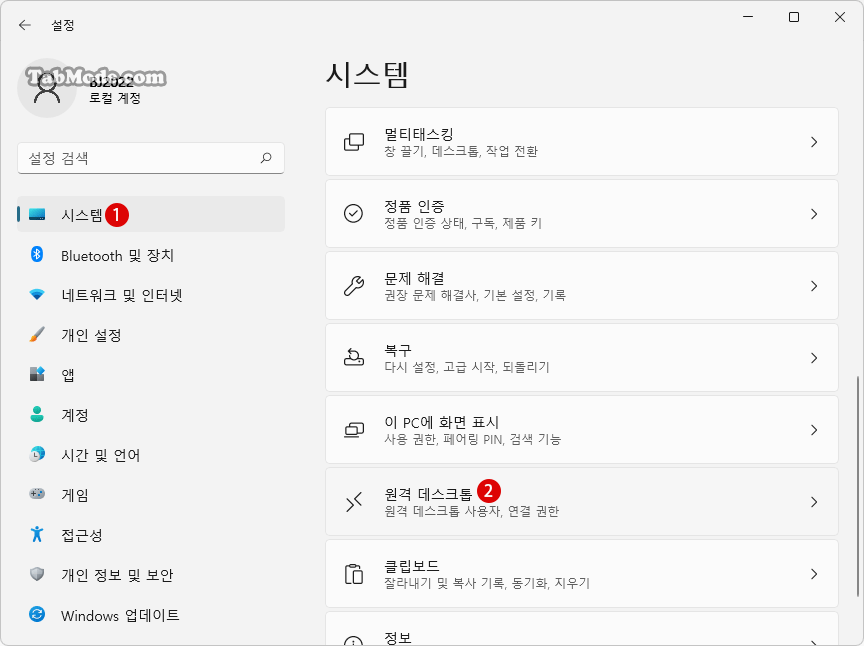Click the vertical scrollbar on right edge

pos(857,486)
